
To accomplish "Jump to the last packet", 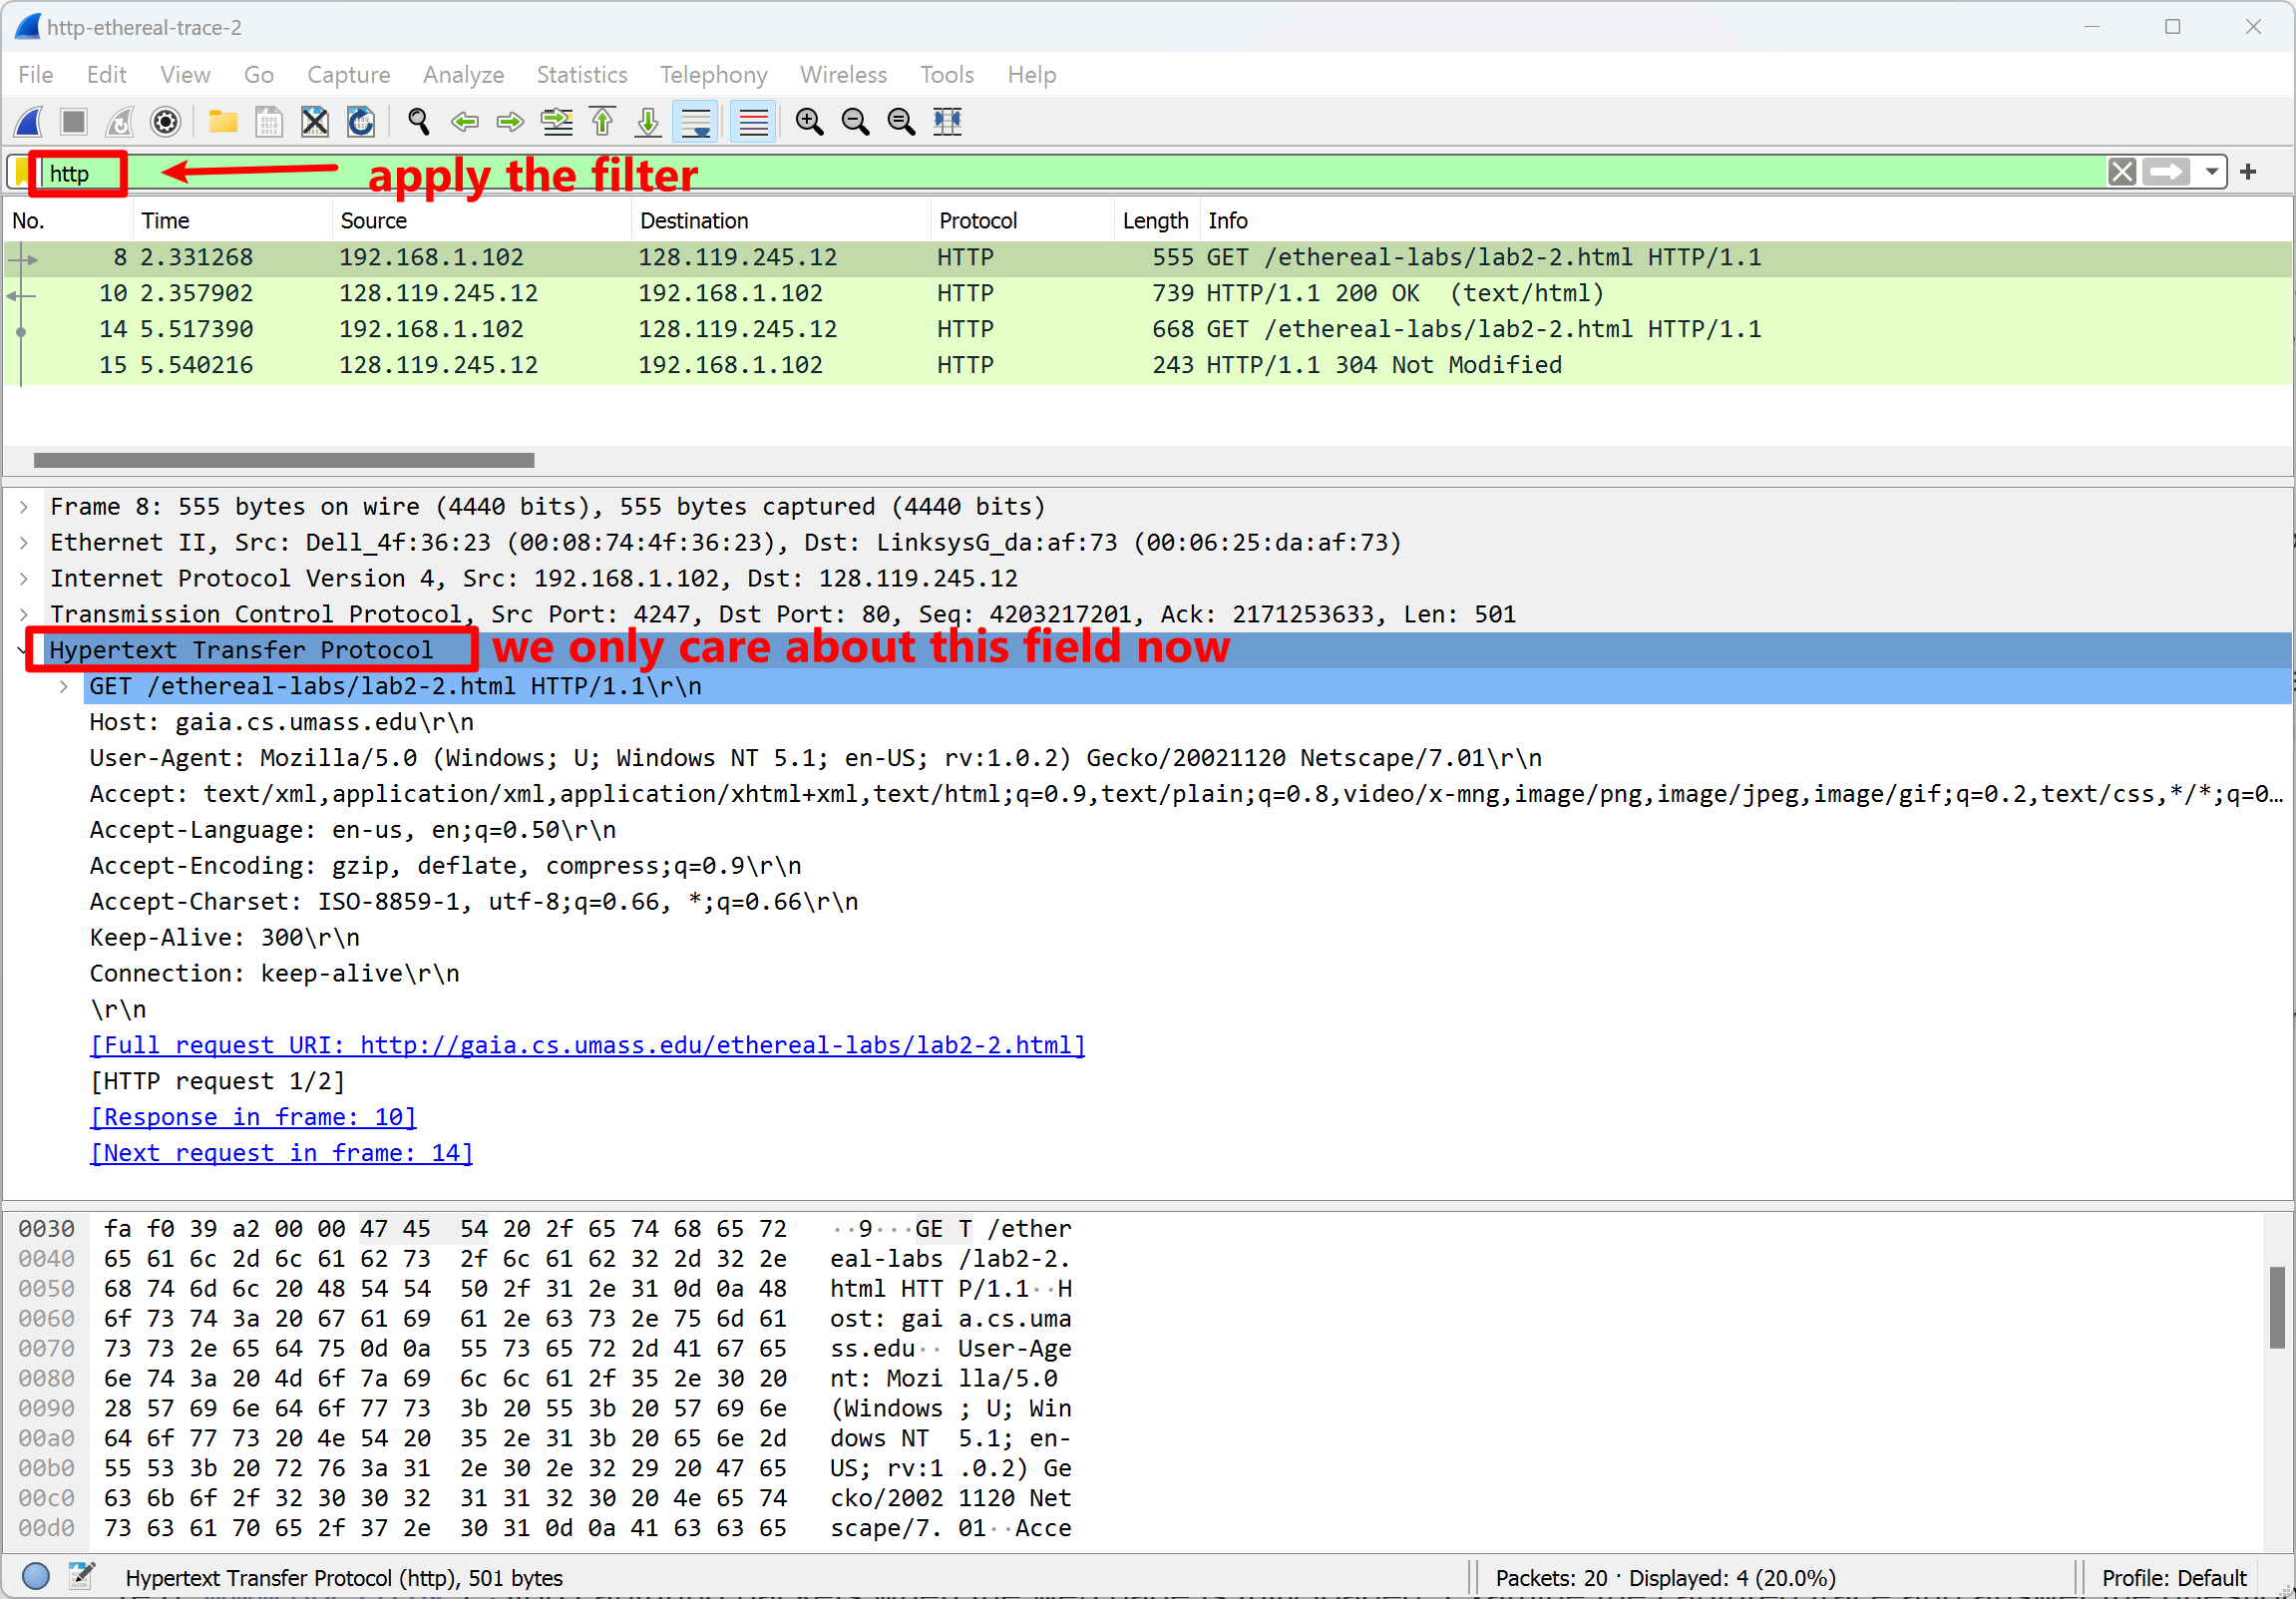I will 647,121.
